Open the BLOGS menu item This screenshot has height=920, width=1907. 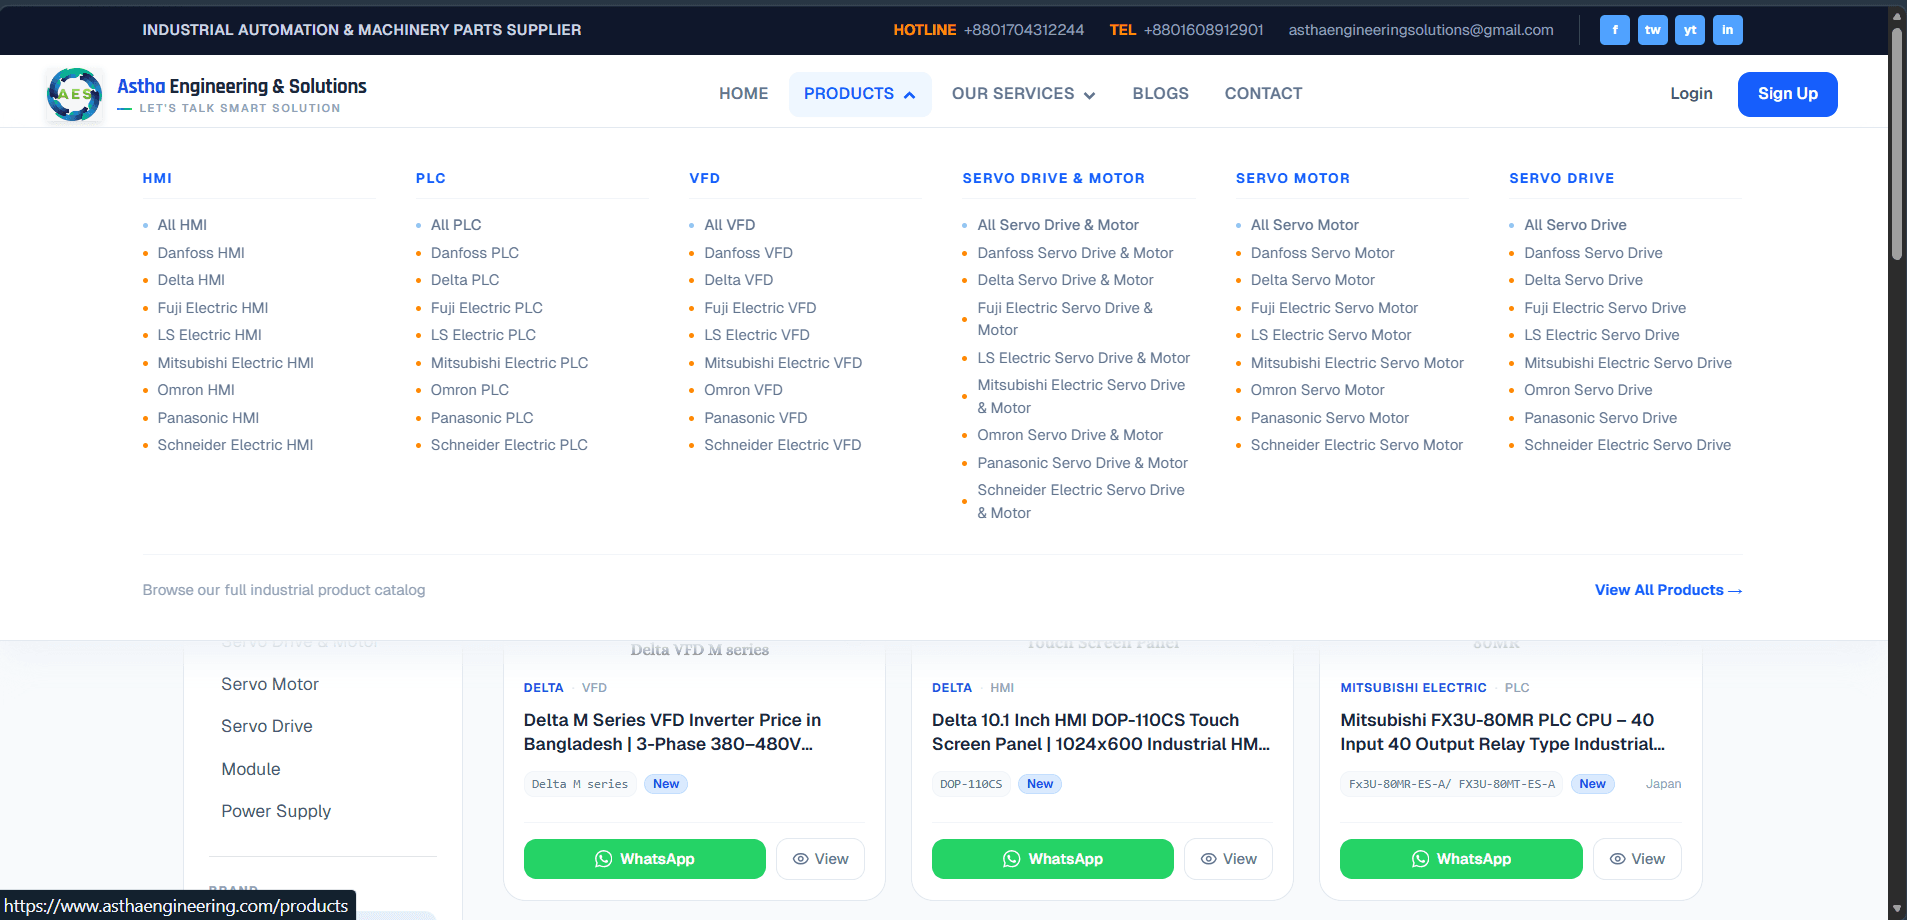coord(1160,94)
